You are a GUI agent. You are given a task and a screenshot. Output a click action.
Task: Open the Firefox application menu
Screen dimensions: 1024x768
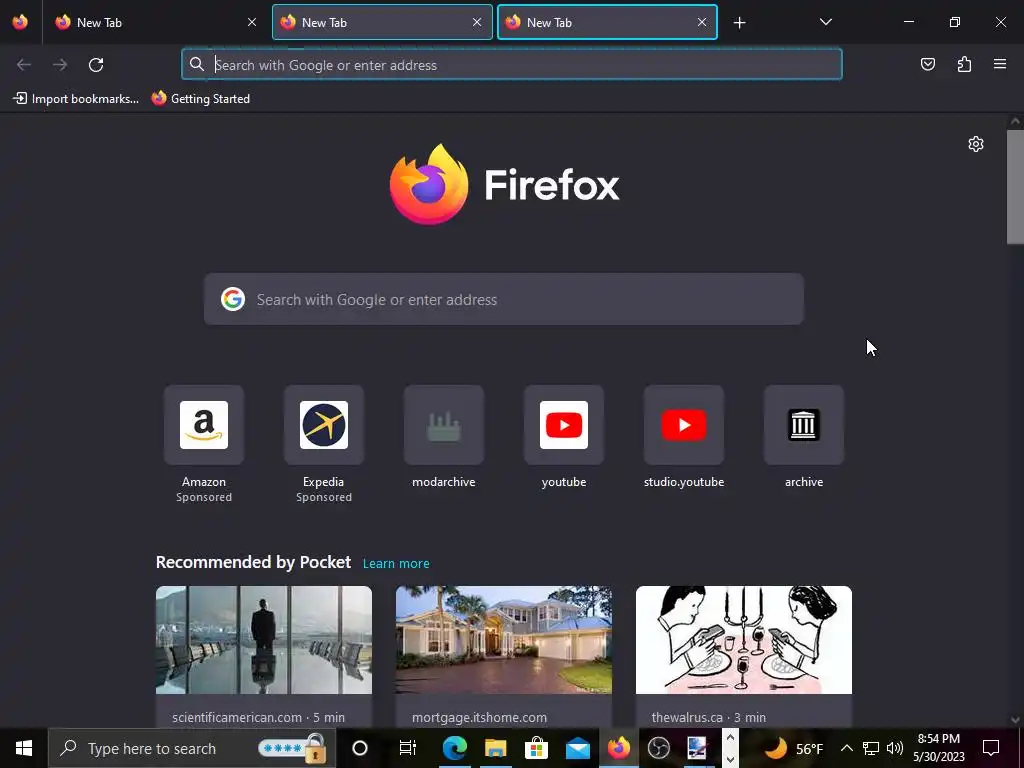(x=1000, y=64)
